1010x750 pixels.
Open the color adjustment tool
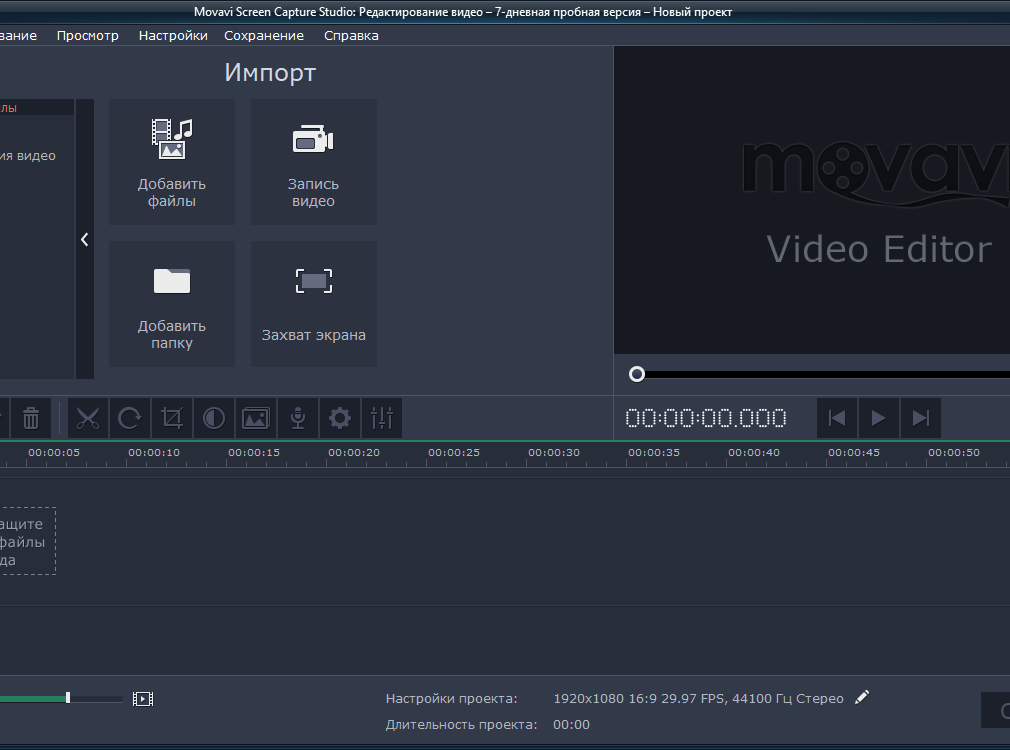214,418
